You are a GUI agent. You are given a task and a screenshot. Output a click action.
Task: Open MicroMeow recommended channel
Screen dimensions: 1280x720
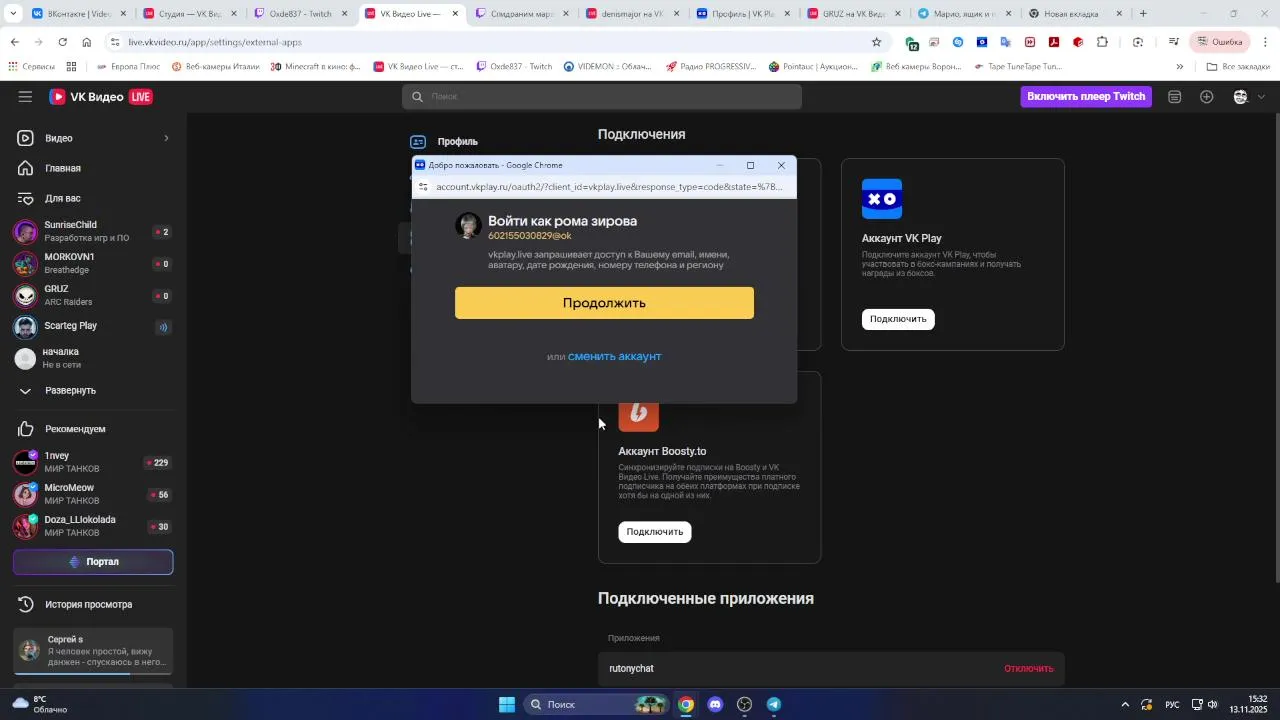tap(93, 494)
